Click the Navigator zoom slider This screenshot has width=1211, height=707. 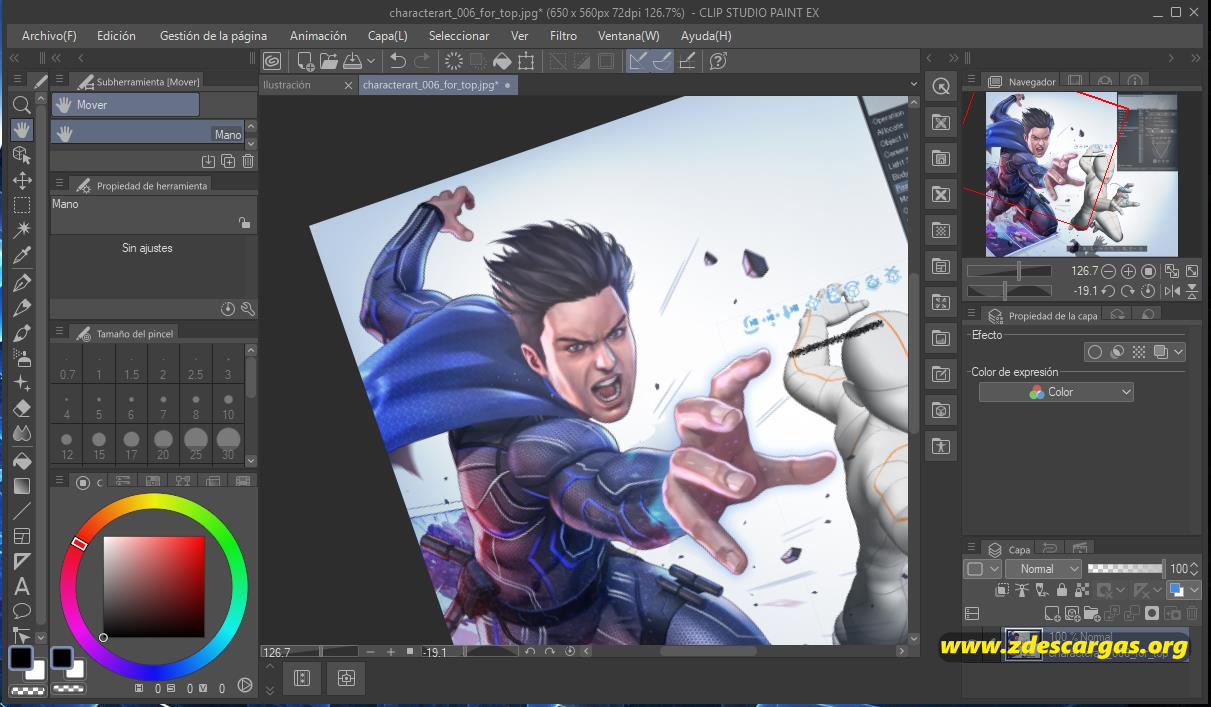[x=1009, y=271]
